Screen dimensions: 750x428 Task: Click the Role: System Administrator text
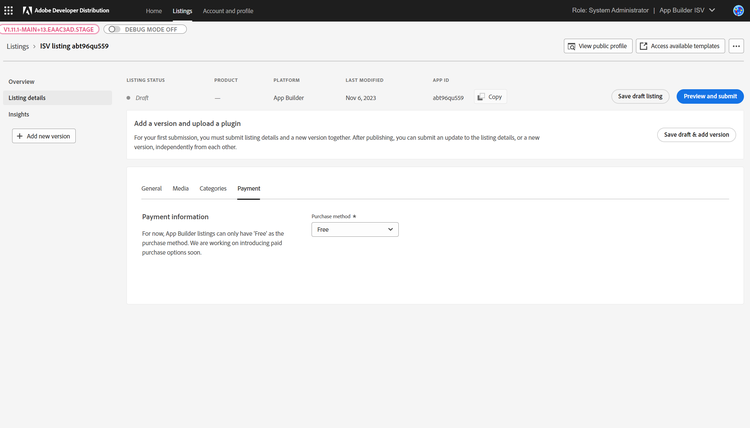(x=610, y=10)
